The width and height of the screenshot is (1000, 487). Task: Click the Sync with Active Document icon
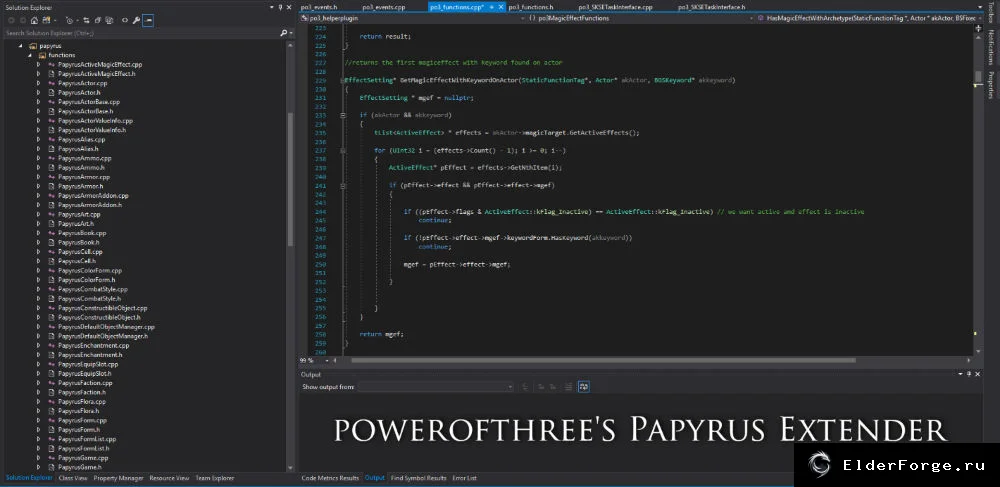pos(86,20)
